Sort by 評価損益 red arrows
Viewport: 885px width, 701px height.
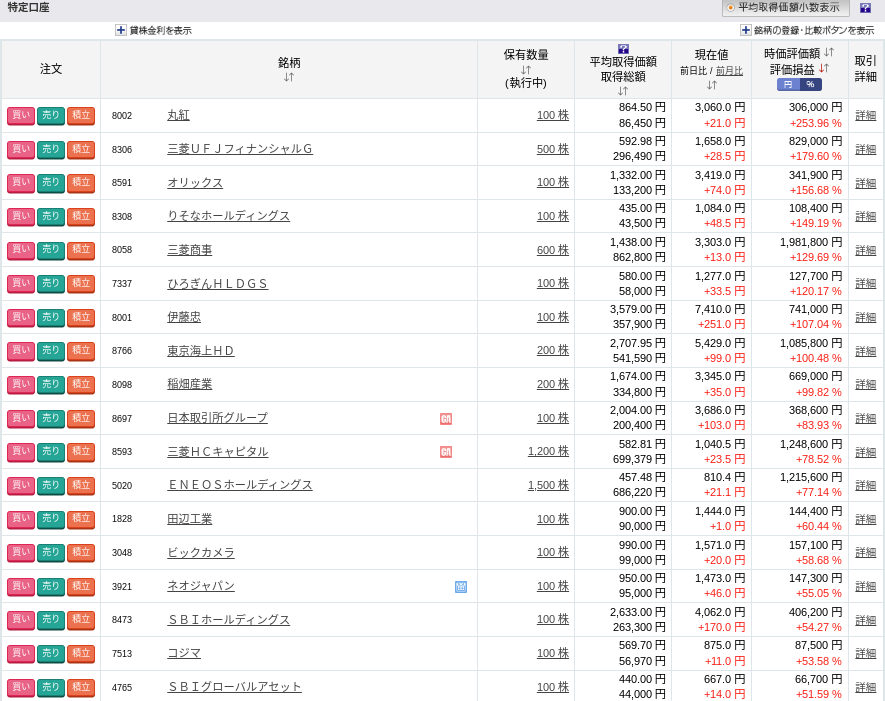coord(824,68)
